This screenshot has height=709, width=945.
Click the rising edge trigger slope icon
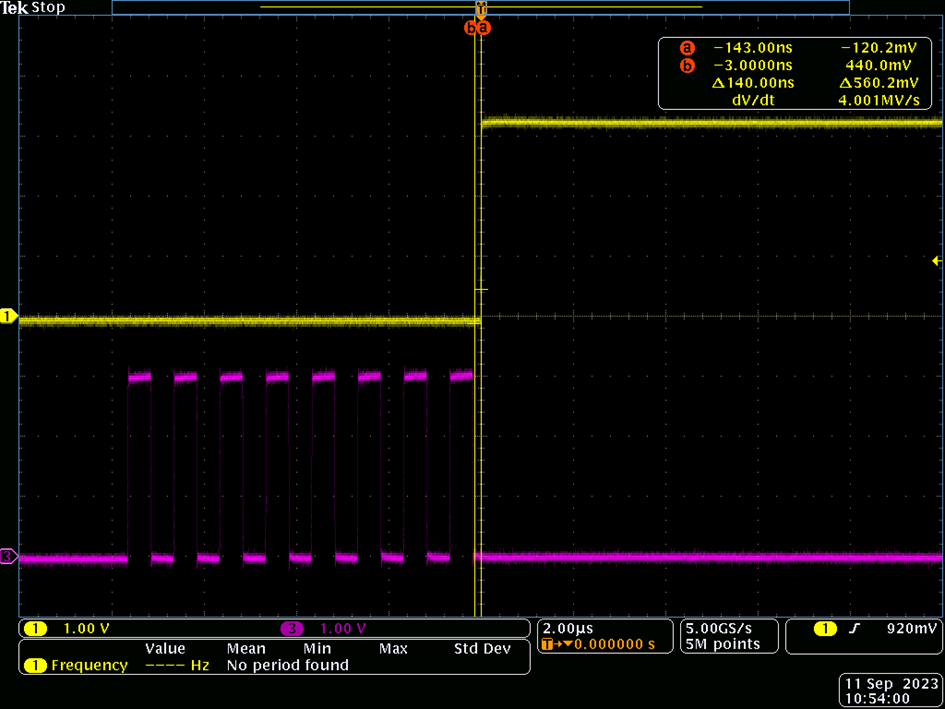852,629
